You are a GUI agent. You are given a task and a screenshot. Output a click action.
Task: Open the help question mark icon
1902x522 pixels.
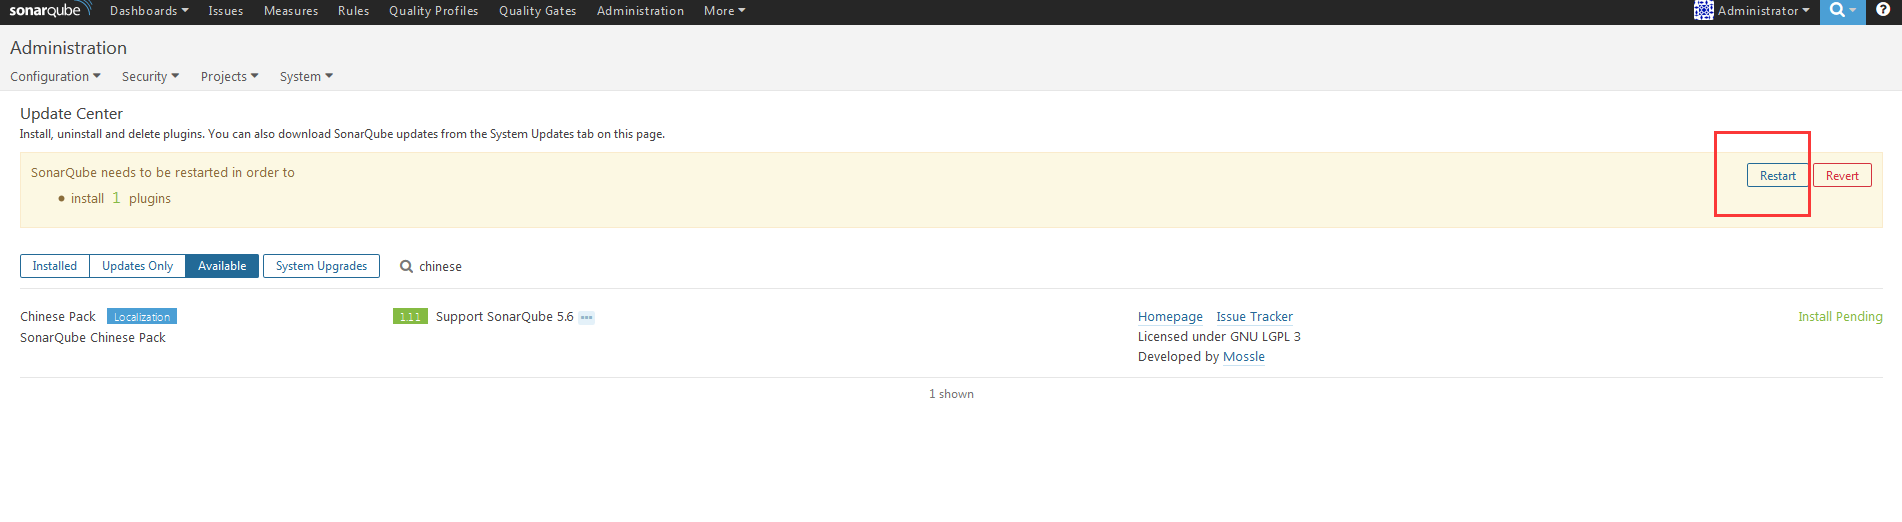tap(1883, 10)
